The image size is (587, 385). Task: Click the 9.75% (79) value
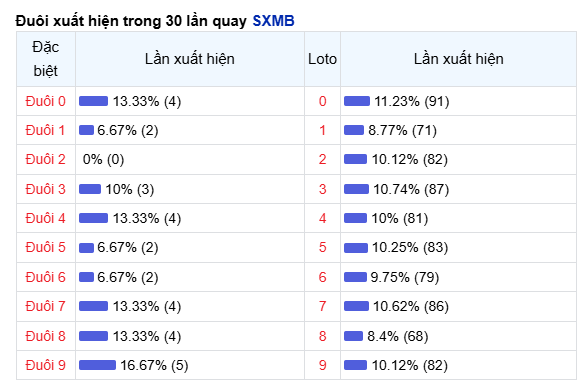point(404,277)
